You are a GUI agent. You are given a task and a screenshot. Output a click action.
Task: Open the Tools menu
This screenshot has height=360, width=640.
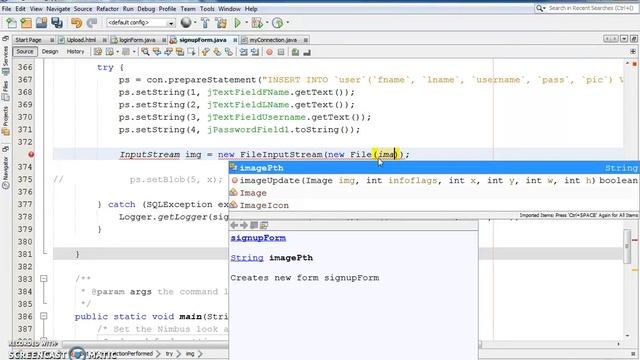tap(207, 9)
